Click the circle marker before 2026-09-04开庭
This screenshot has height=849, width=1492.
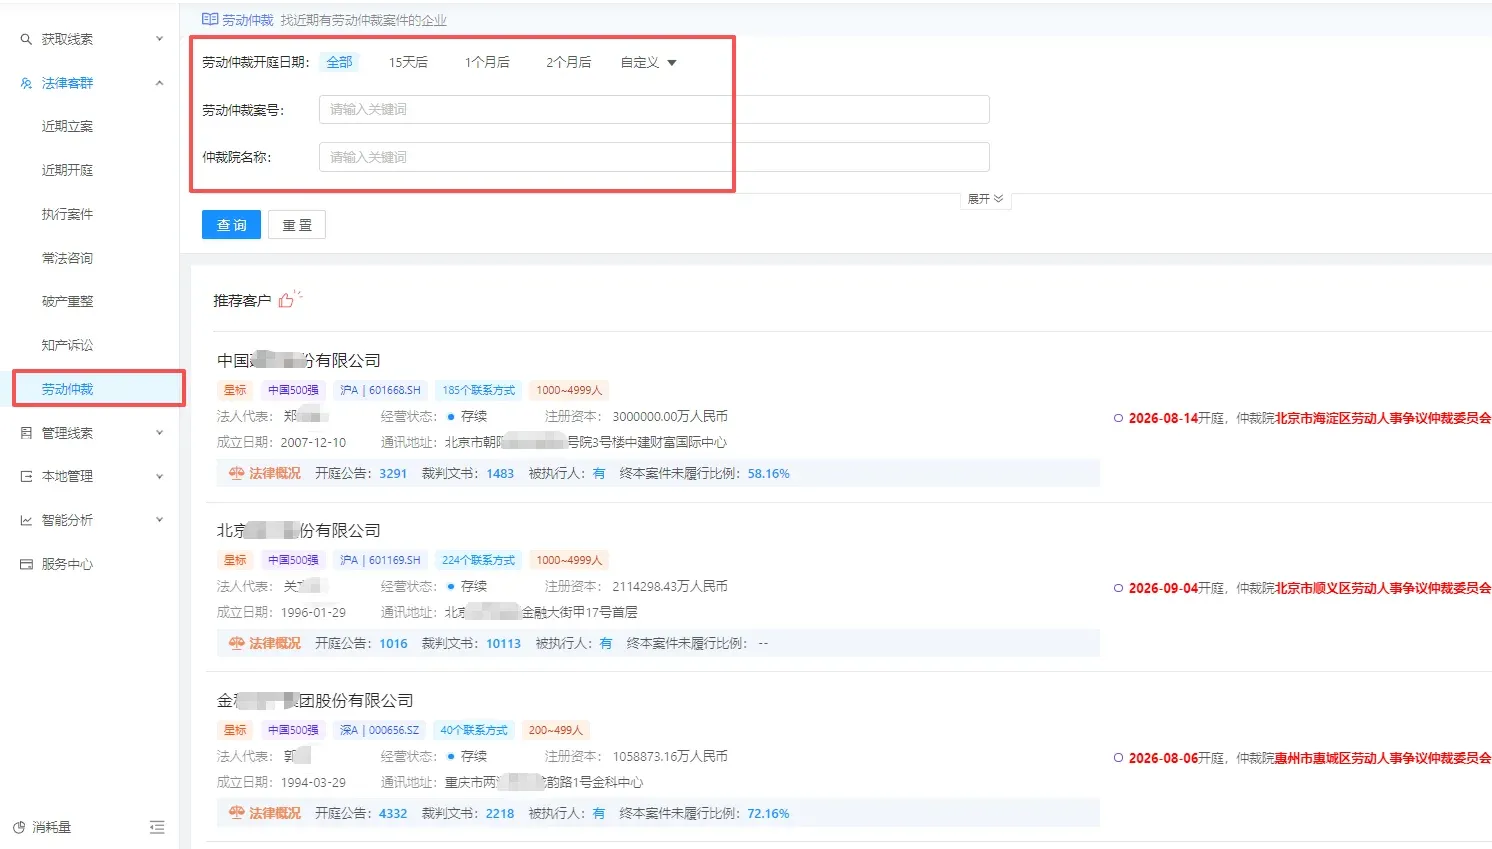pos(1118,588)
